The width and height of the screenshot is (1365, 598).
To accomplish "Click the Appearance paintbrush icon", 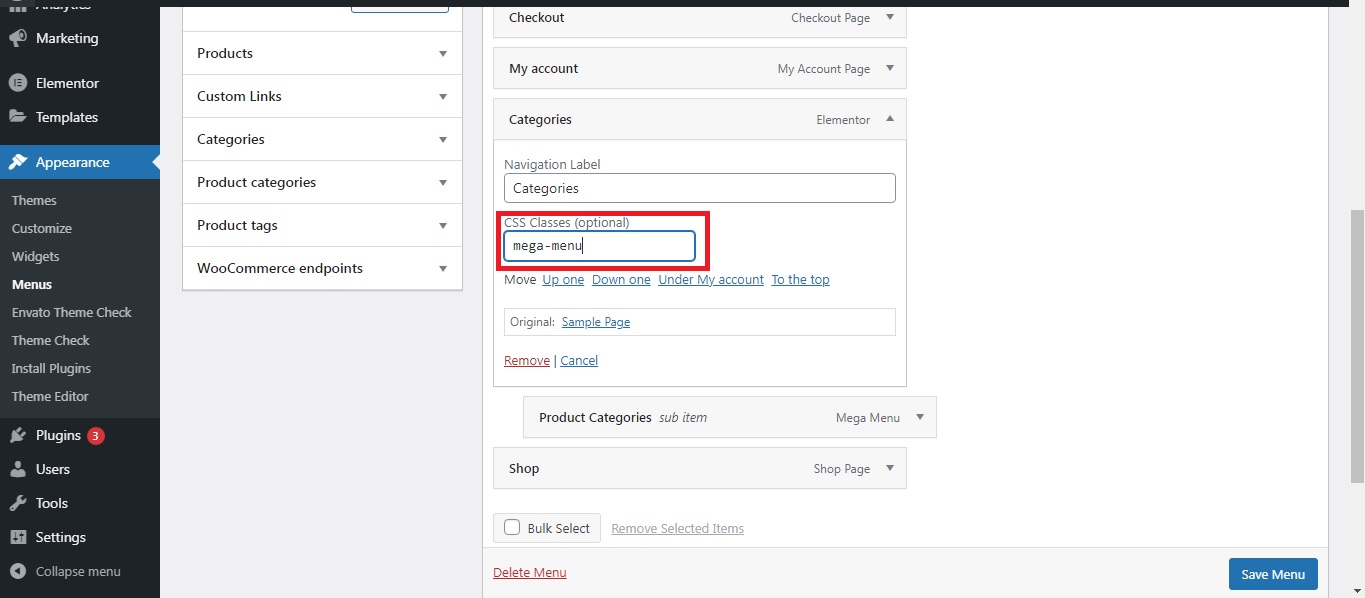I will 17,162.
